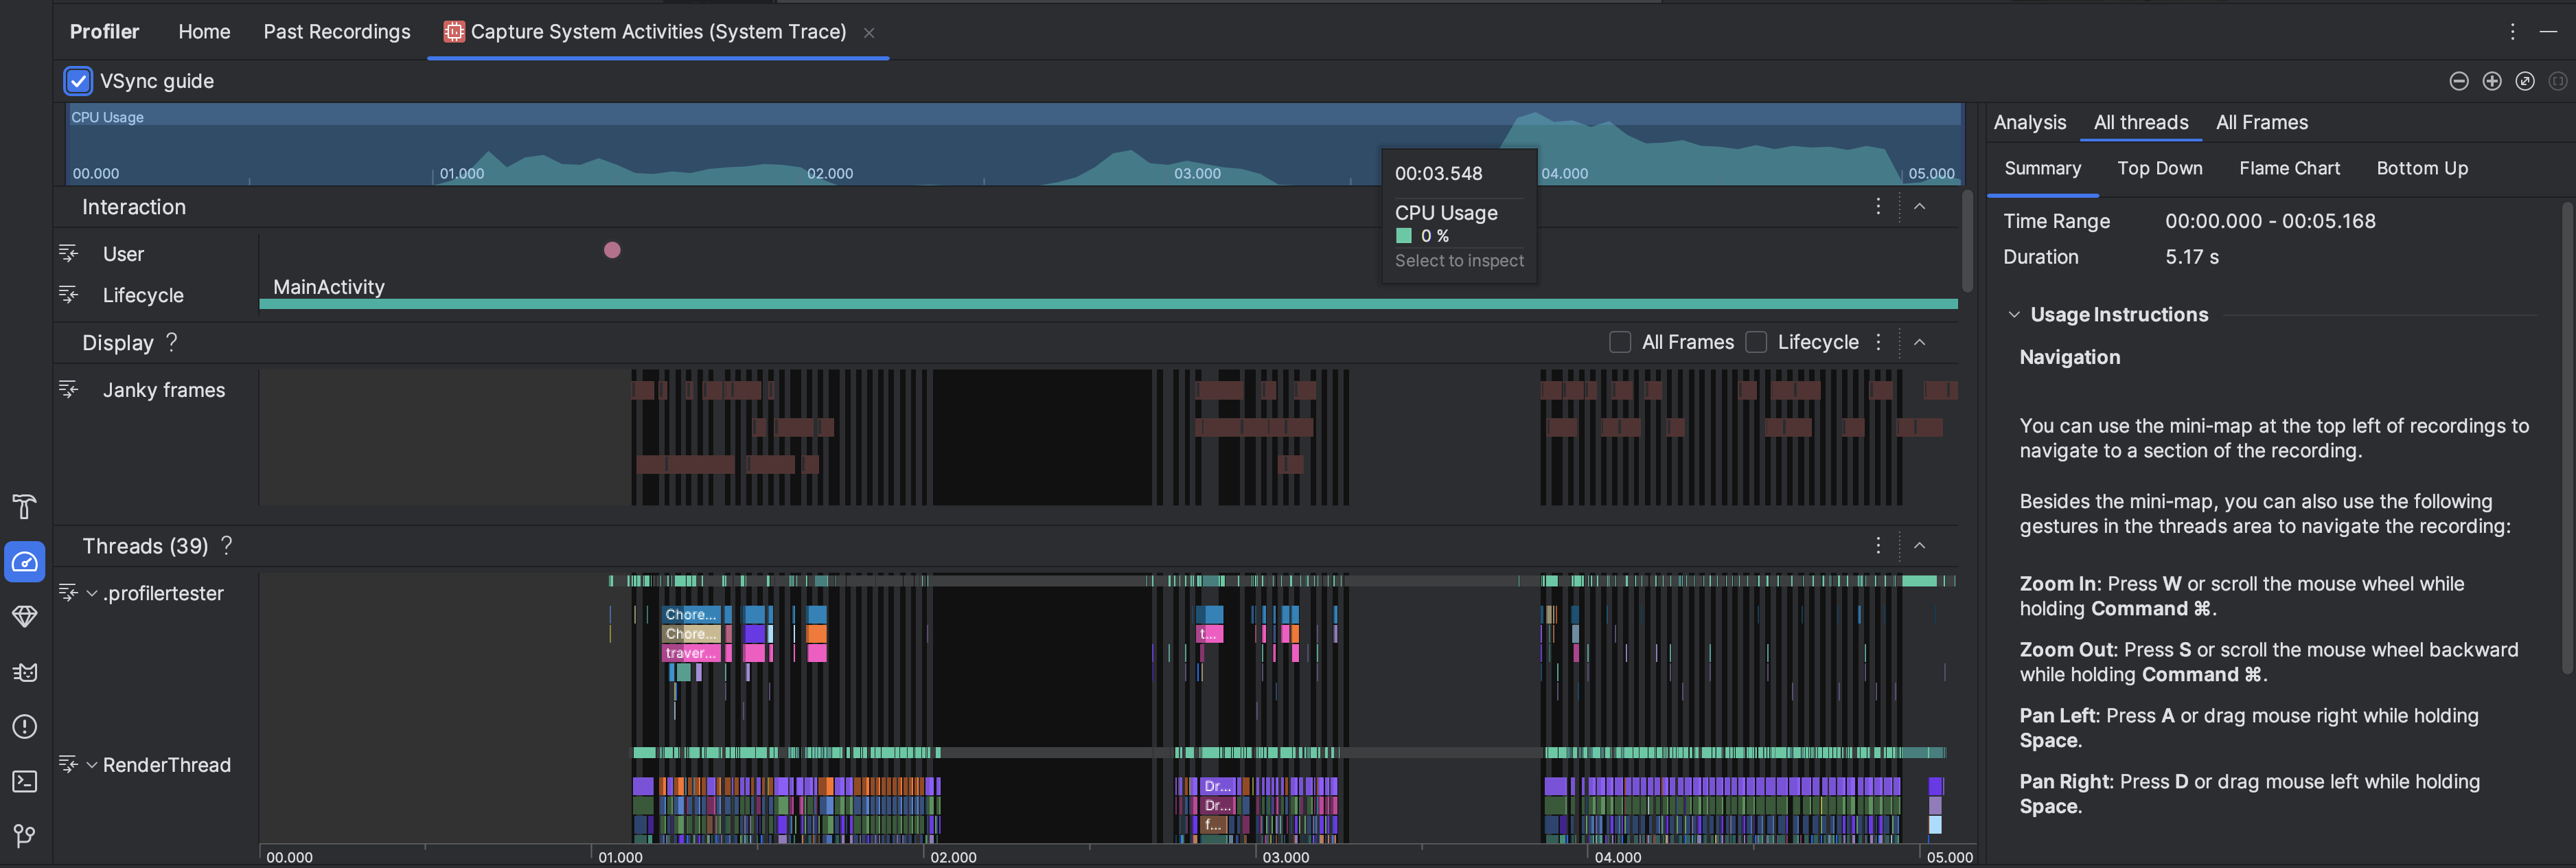Close the Capture System Activities tab
Screen dimensions: 2576x868
click(x=869, y=33)
